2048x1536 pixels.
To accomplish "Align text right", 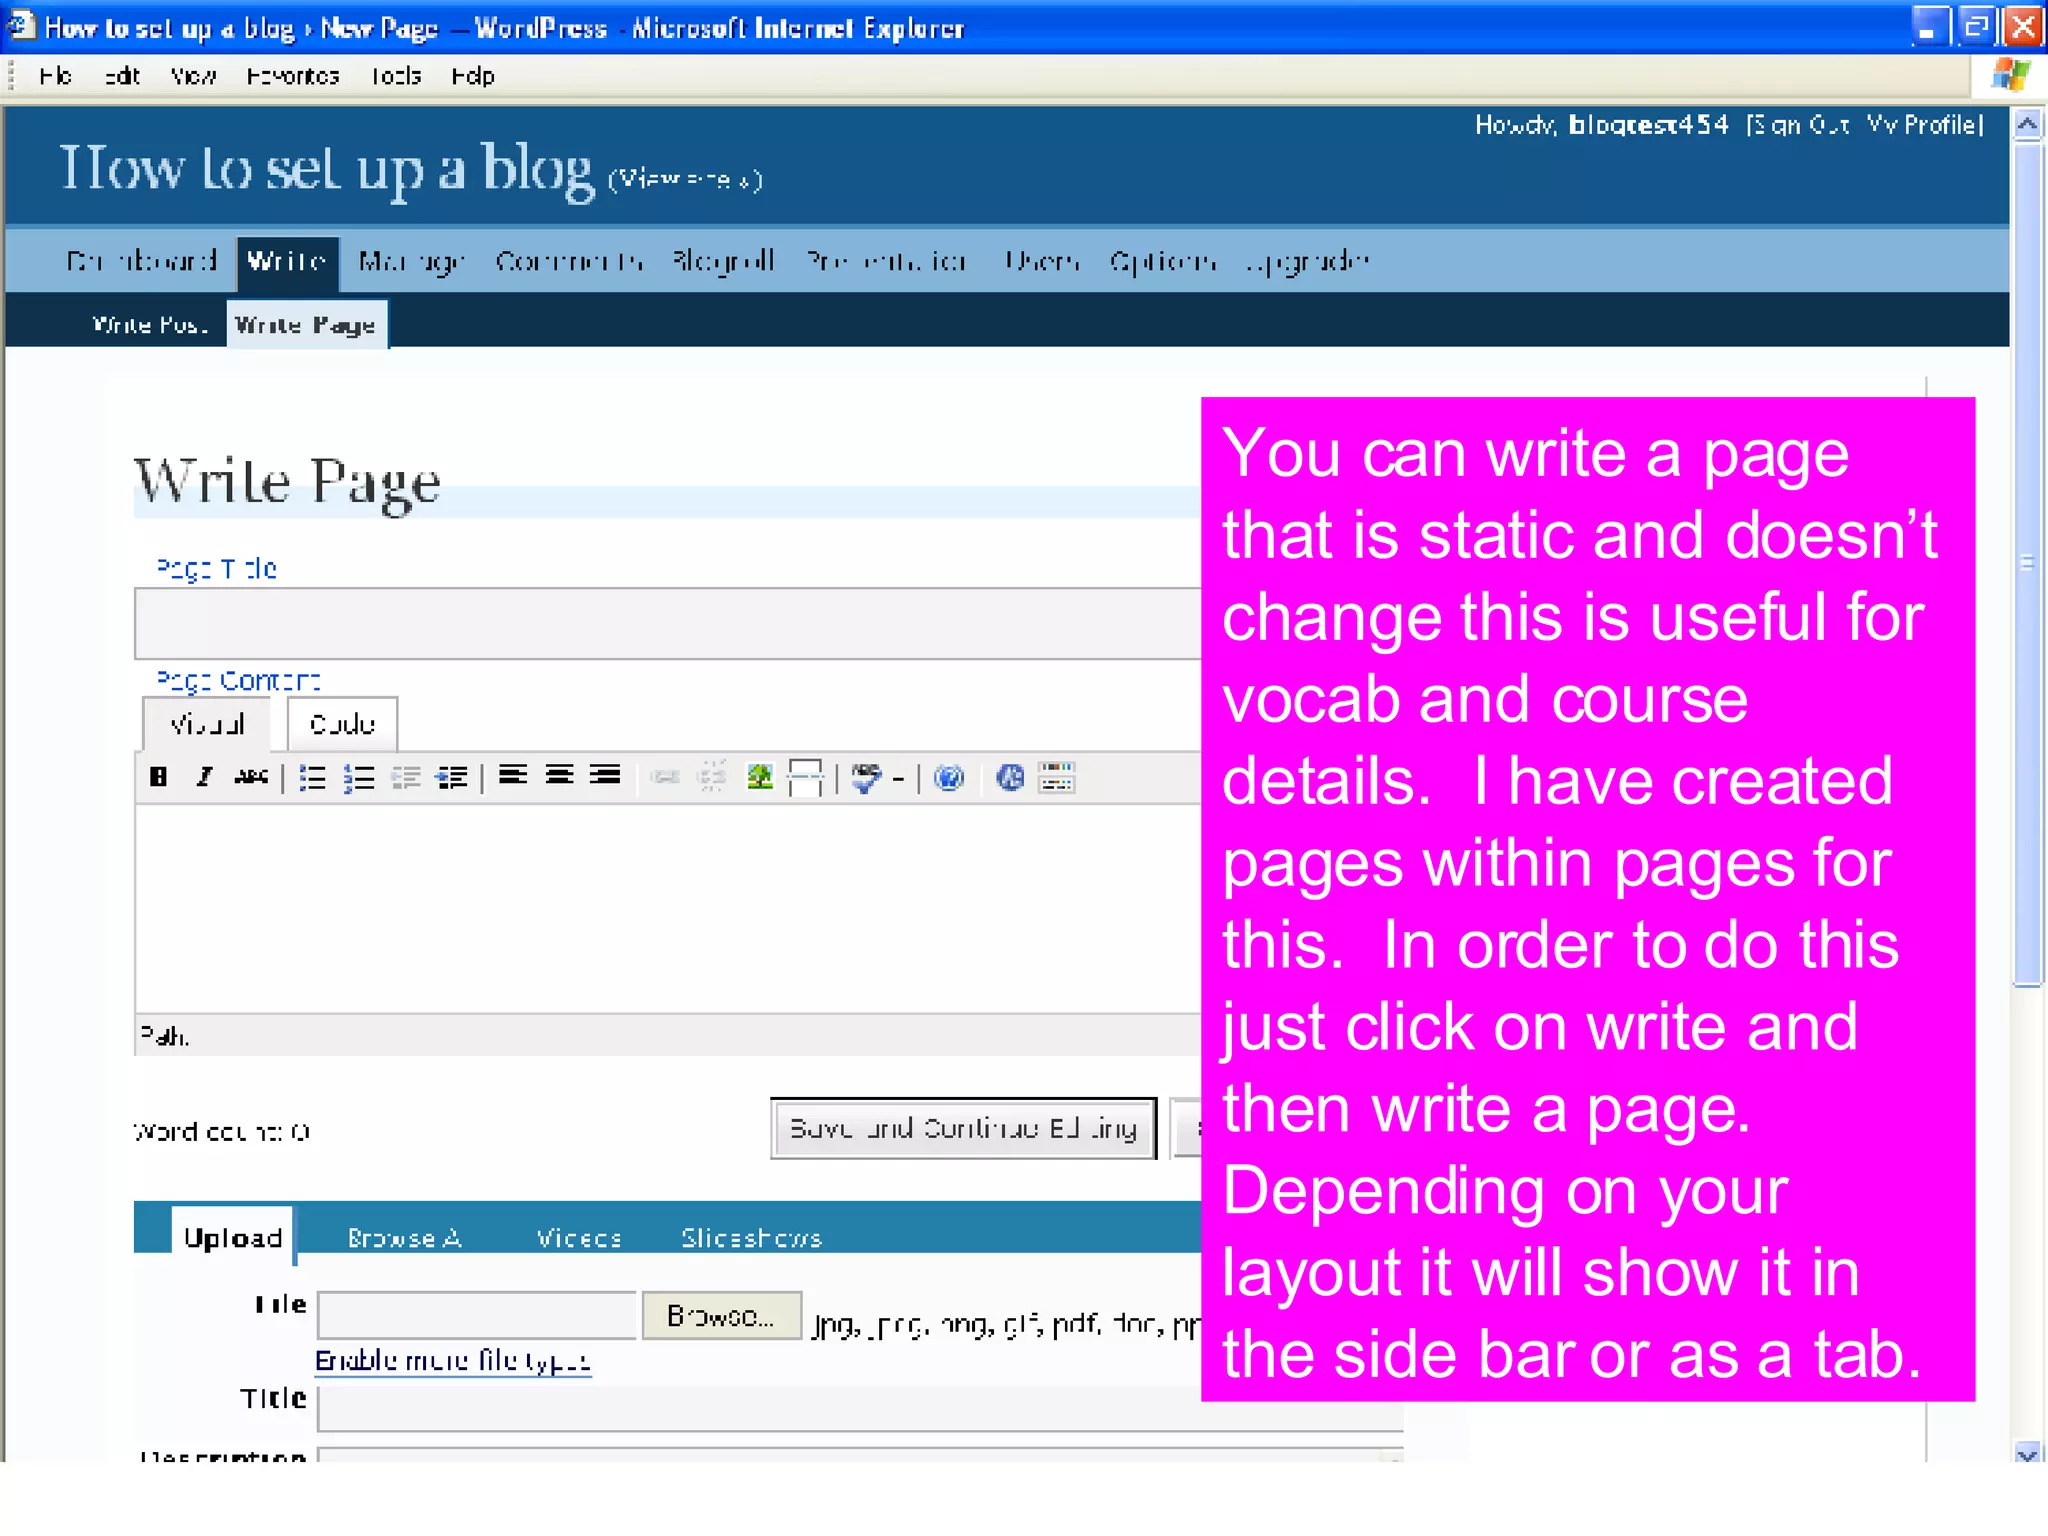I will click(605, 776).
